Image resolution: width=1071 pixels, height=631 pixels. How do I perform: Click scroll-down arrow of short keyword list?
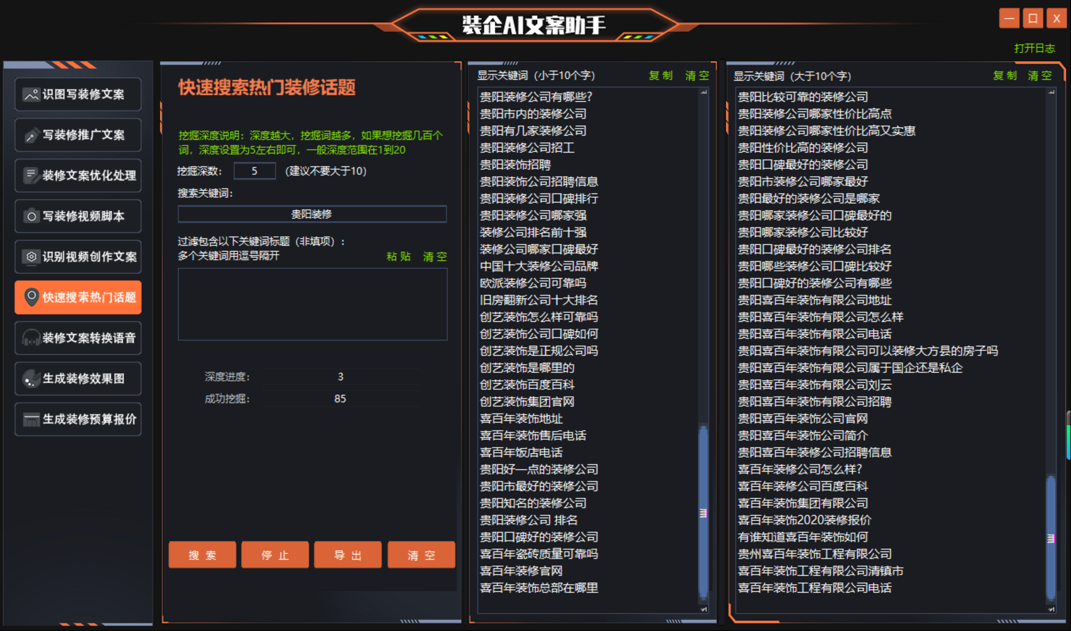[x=704, y=608]
